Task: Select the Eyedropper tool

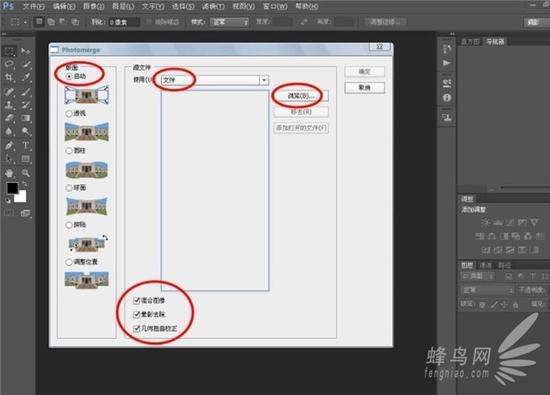Action: click(x=26, y=78)
